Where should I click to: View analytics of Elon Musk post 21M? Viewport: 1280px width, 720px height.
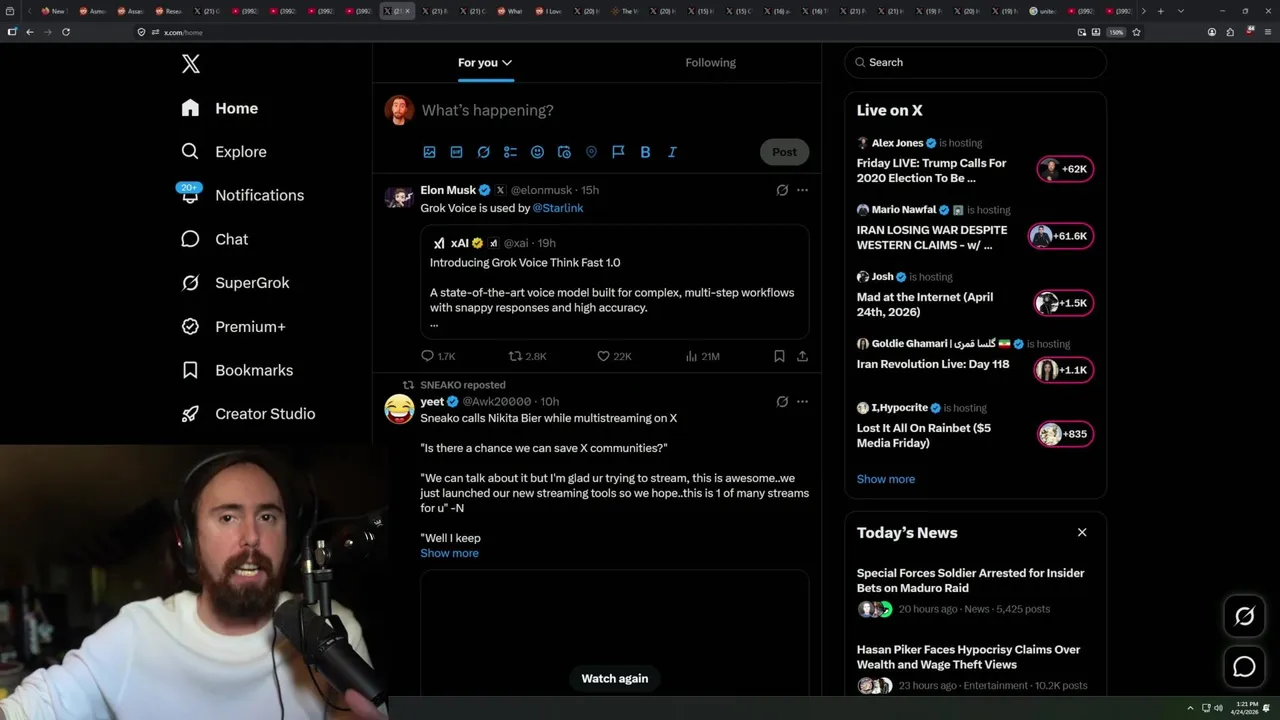702,356
